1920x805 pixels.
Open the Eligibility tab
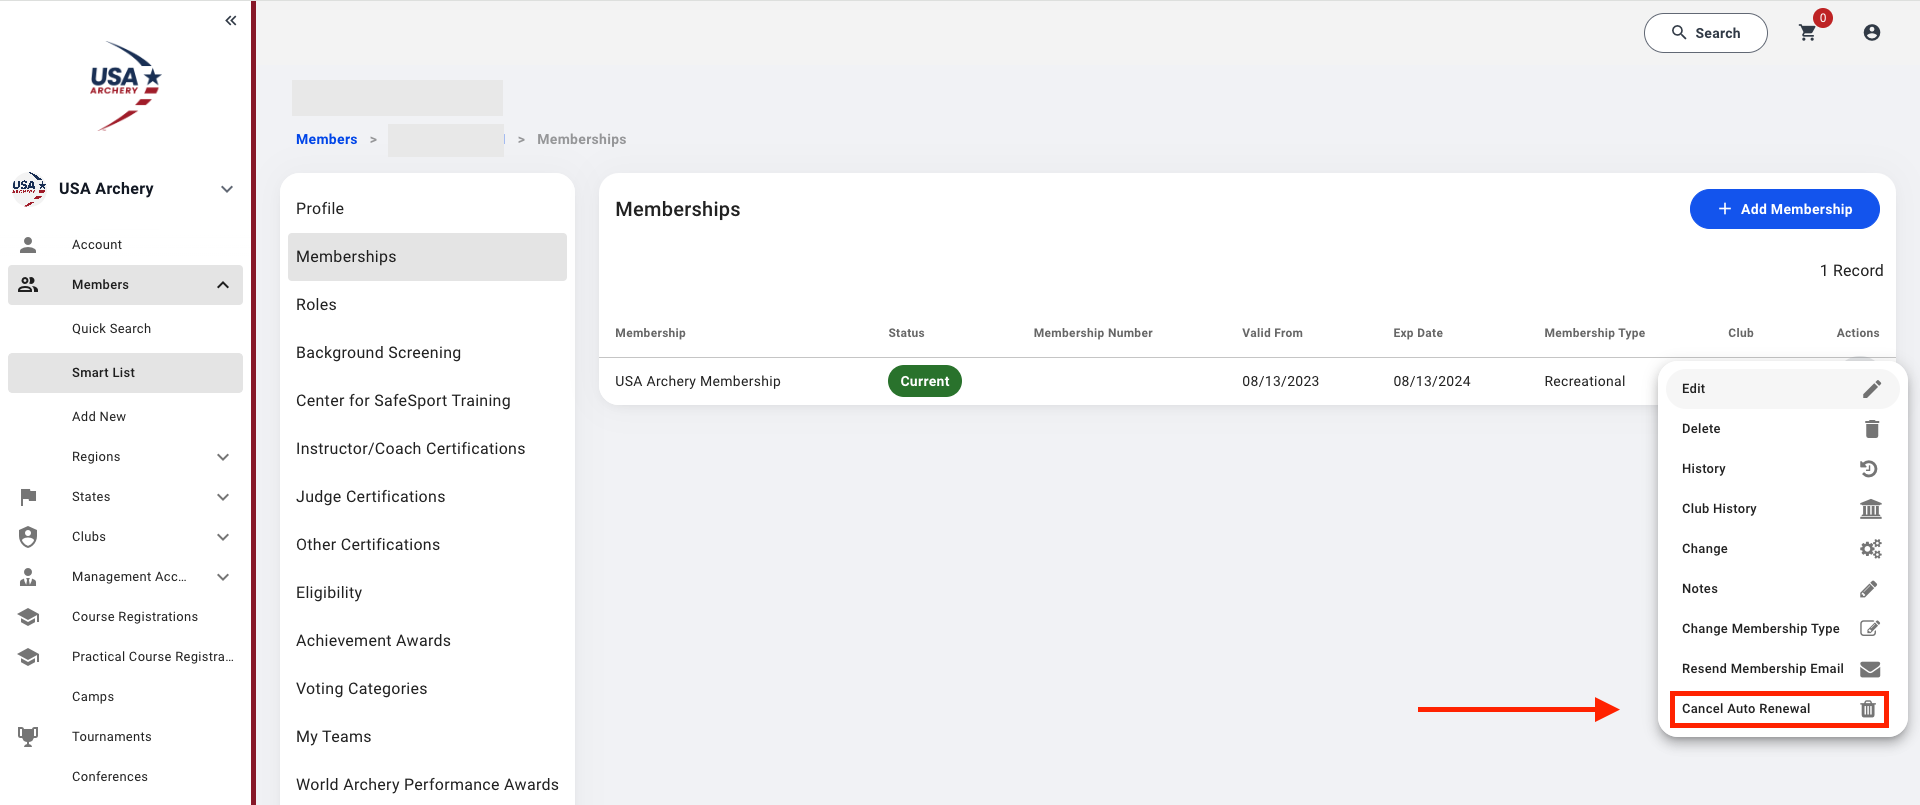click(x=427, y=593)
